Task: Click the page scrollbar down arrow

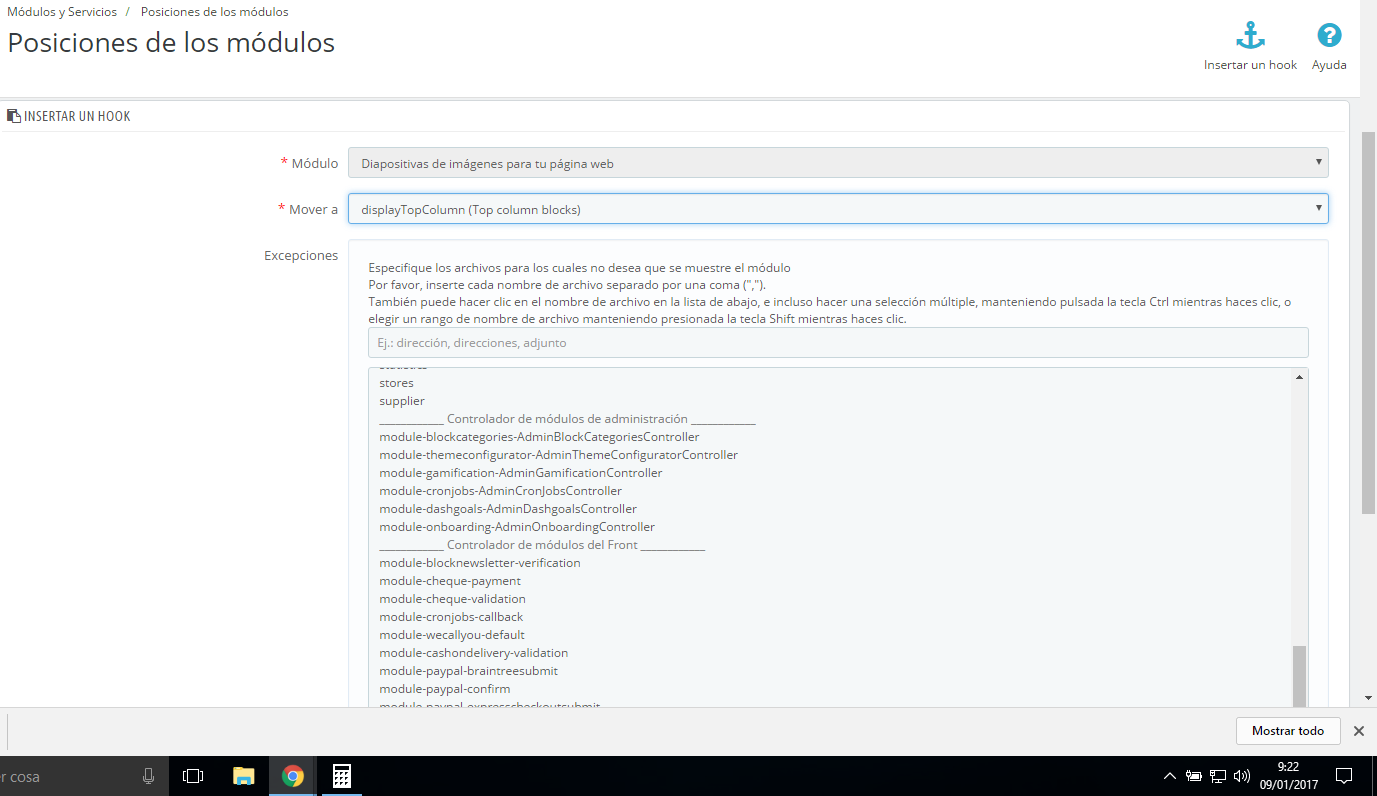Action: tap(1368, 698)
